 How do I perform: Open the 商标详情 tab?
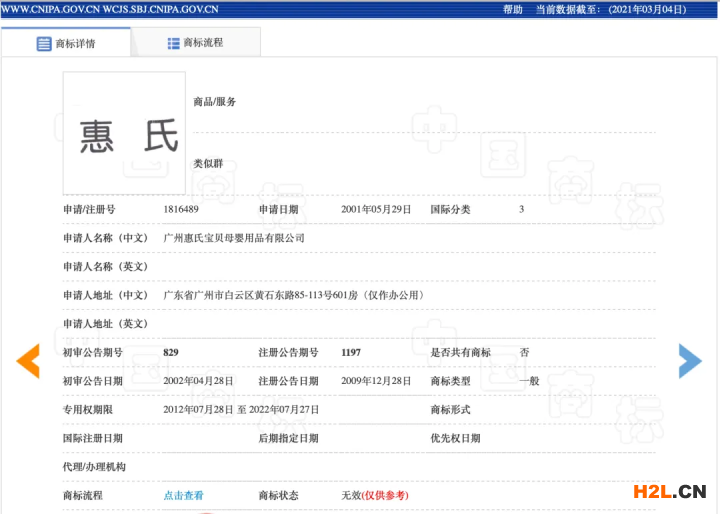pyautogui.click(x=66, y=43)
